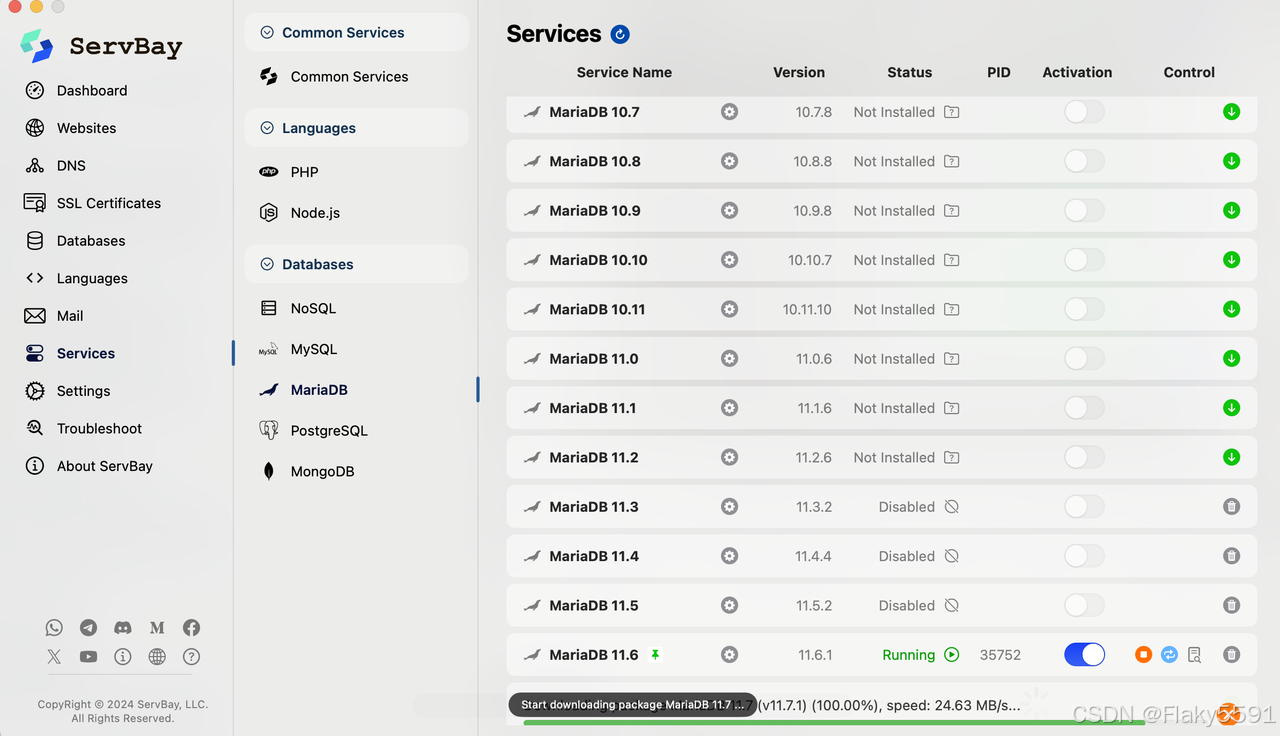Collapse the Databases section header
This screenshot has width=1280, height=736.
(x=356, y=264)
